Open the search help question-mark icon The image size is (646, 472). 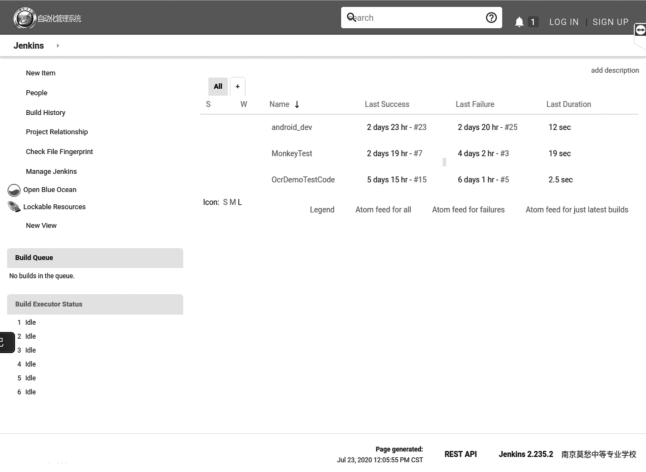pyautogui.click(x=491, y=18)
